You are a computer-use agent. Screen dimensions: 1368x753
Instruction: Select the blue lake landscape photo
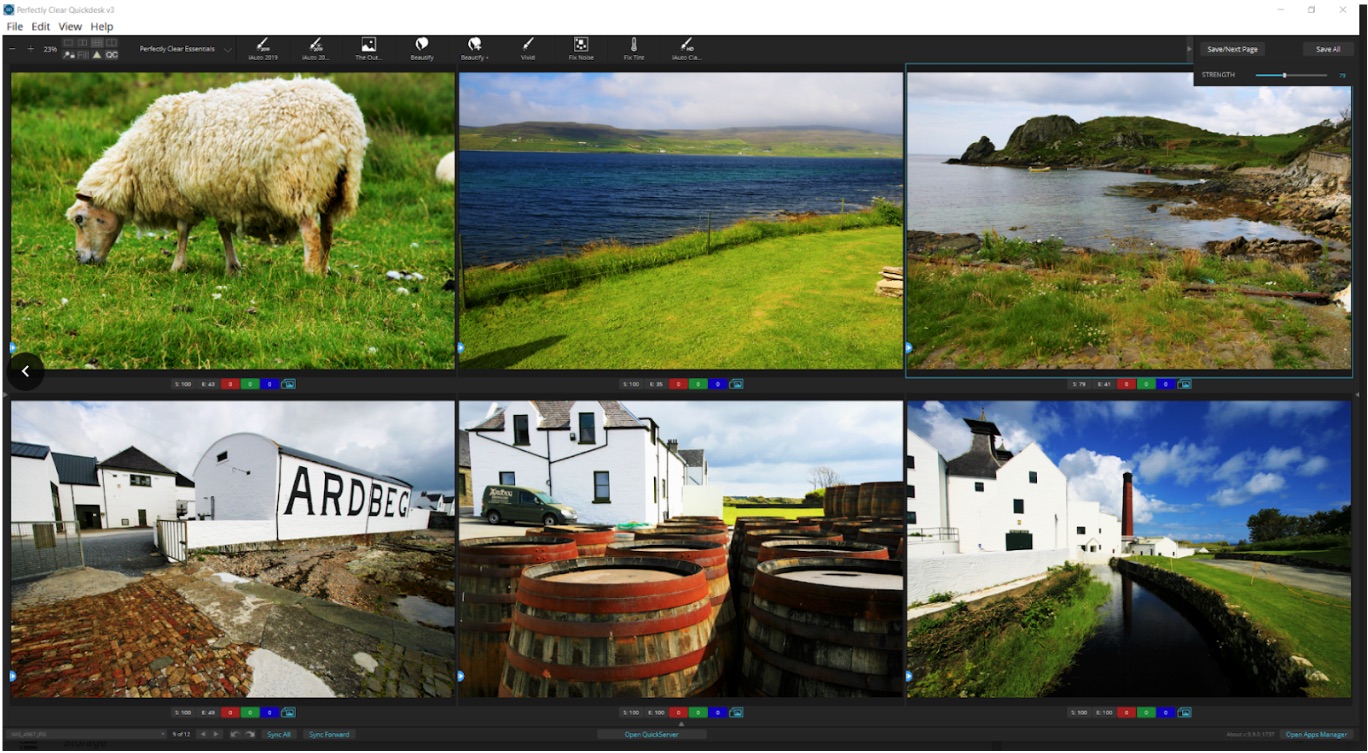(680, 220)
